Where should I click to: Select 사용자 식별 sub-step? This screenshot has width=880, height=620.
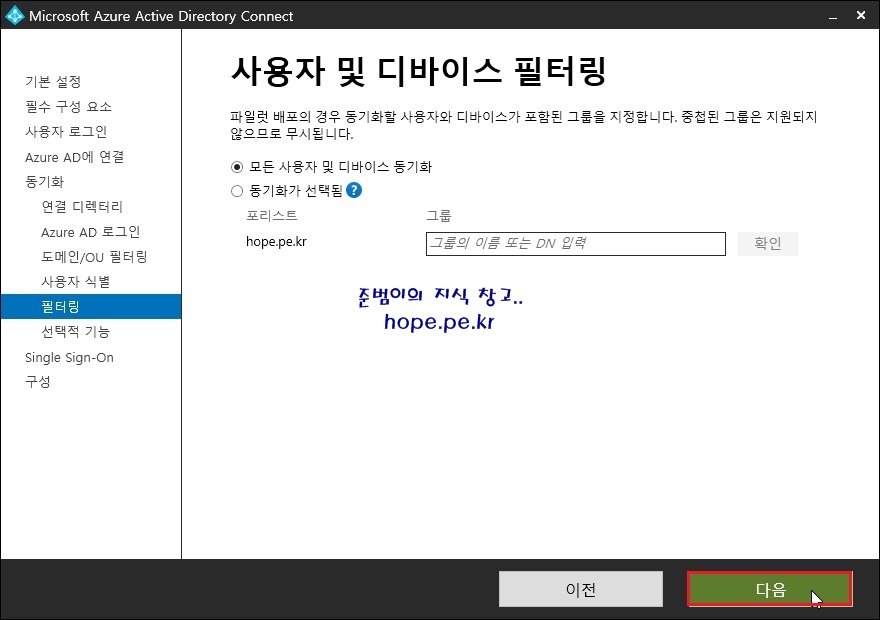click(75, 281)
